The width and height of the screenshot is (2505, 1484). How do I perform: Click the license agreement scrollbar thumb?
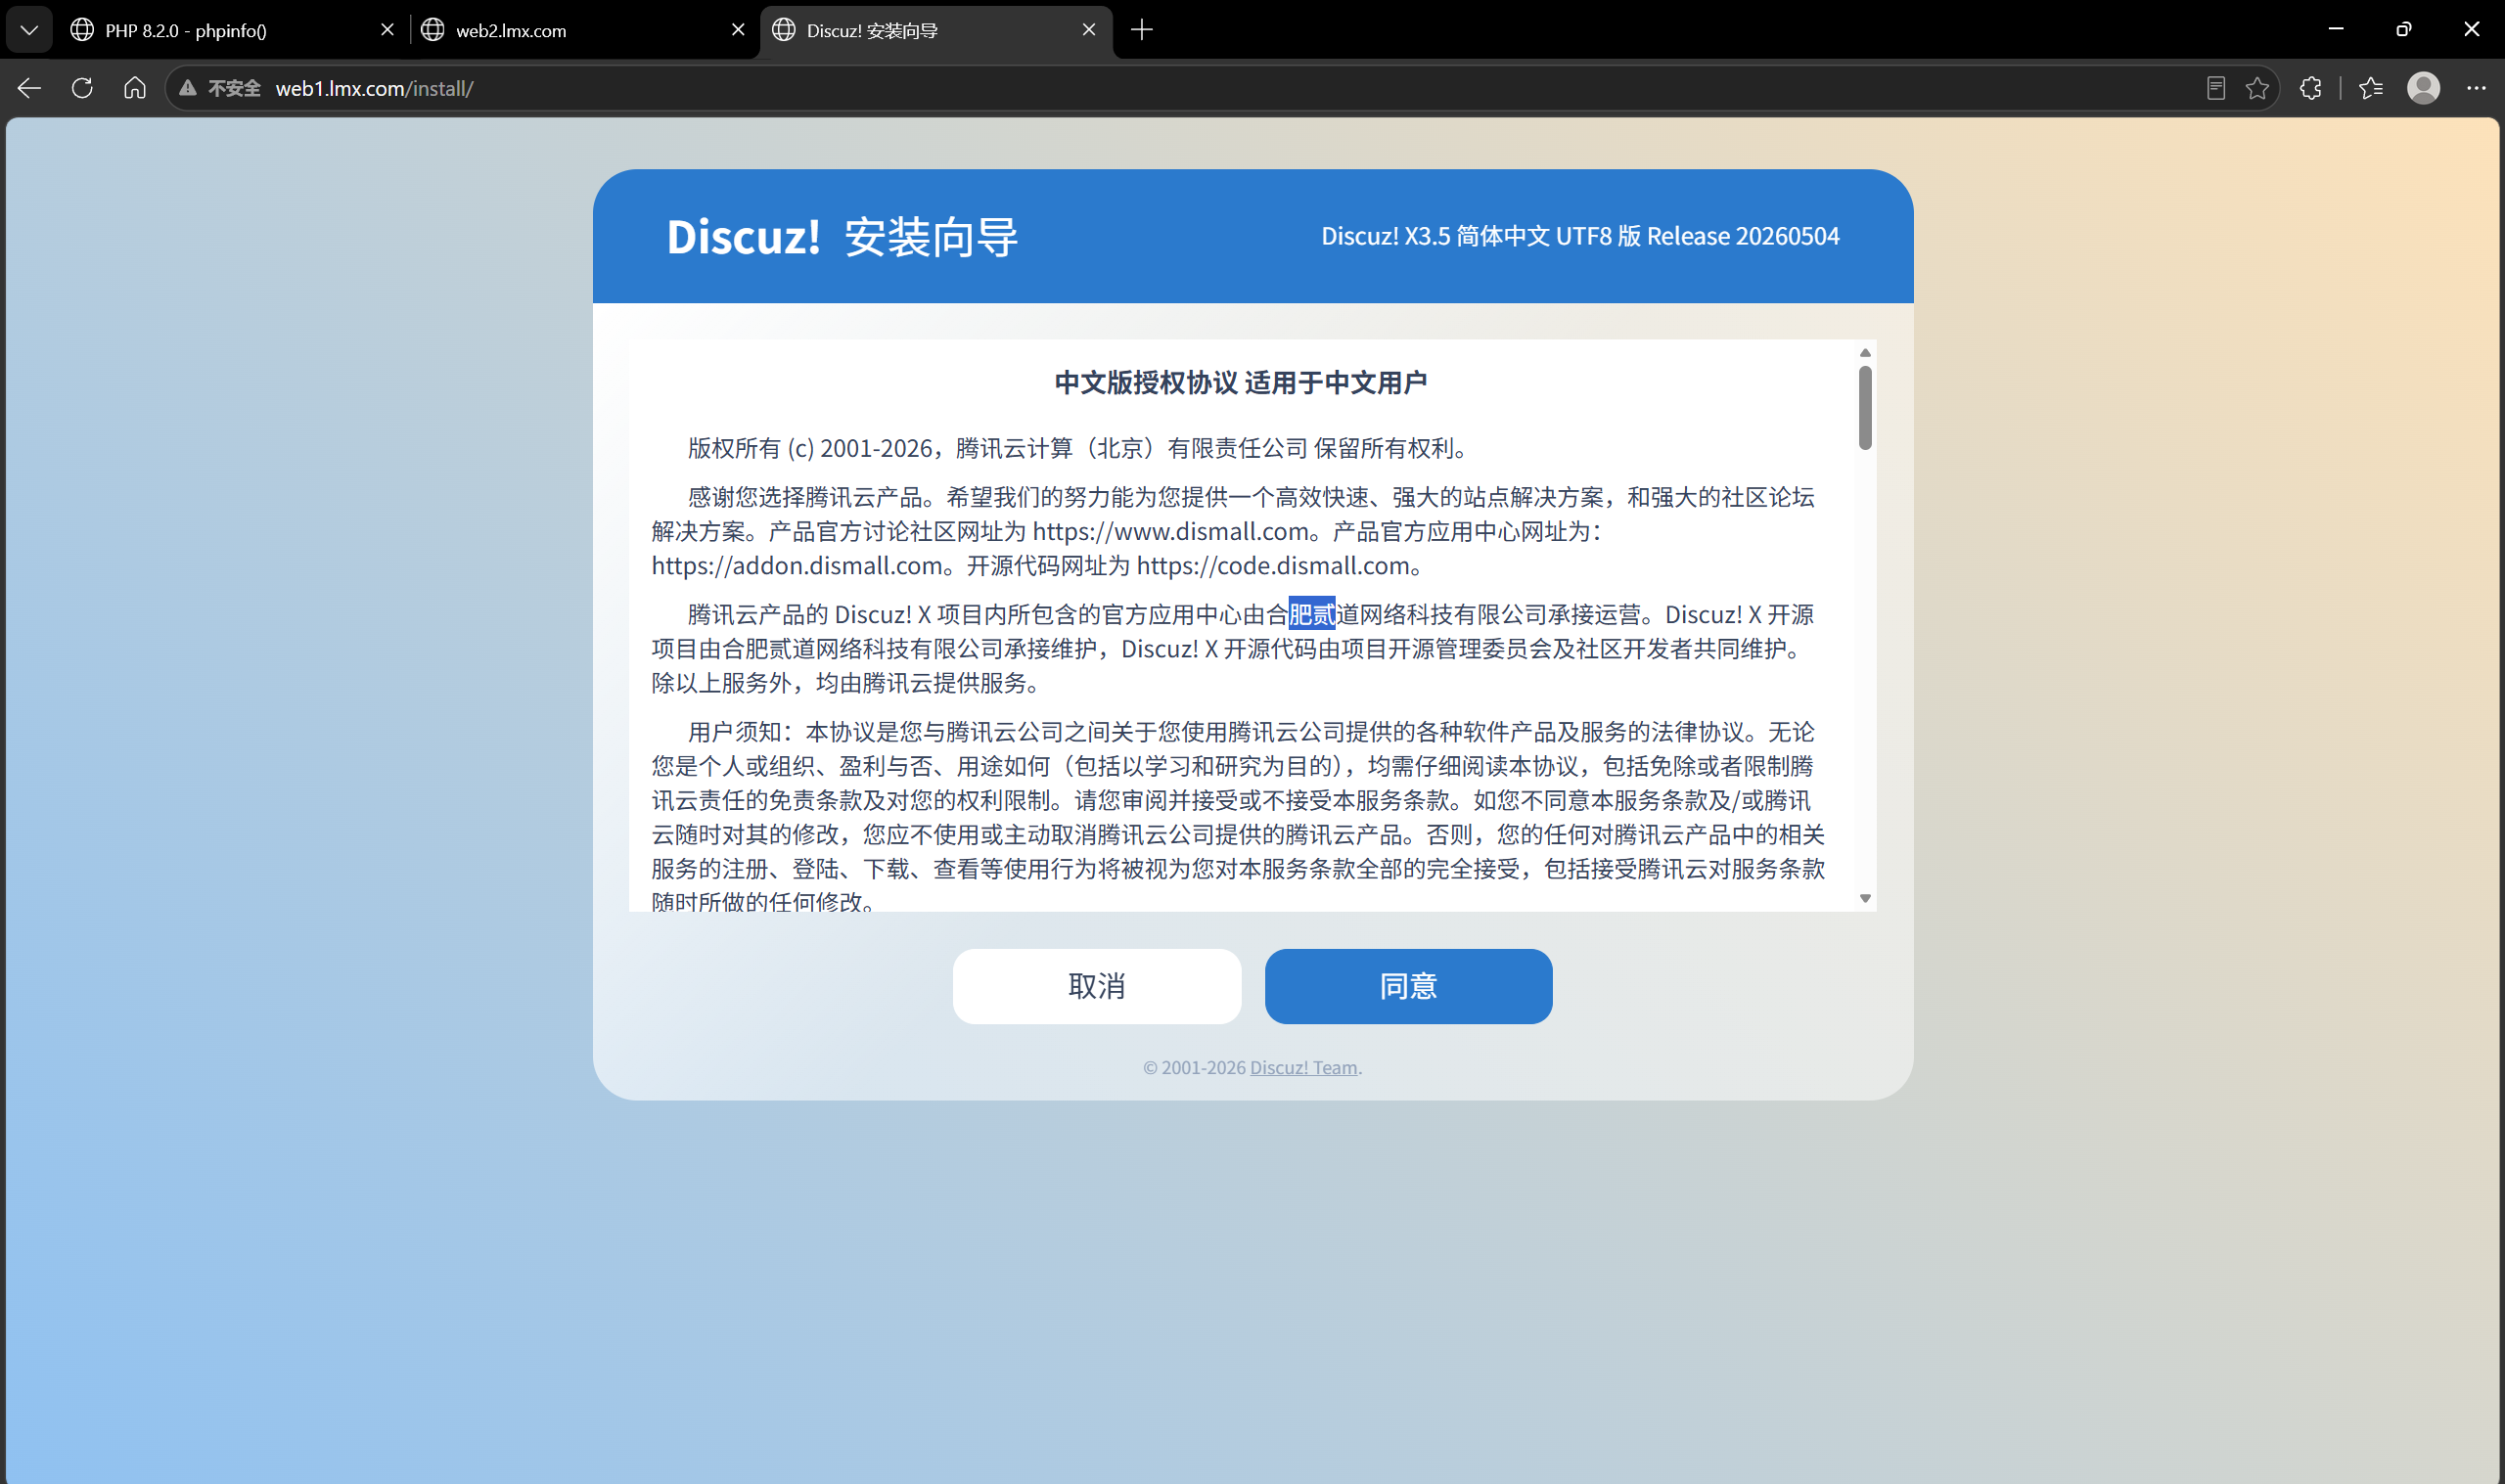click(1865, 408)
